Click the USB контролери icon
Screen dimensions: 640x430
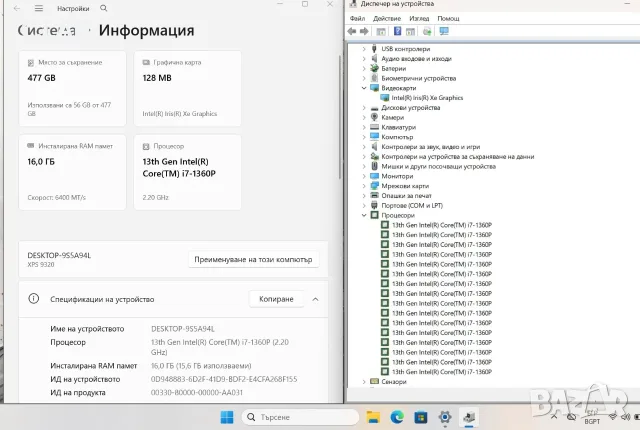374,49
